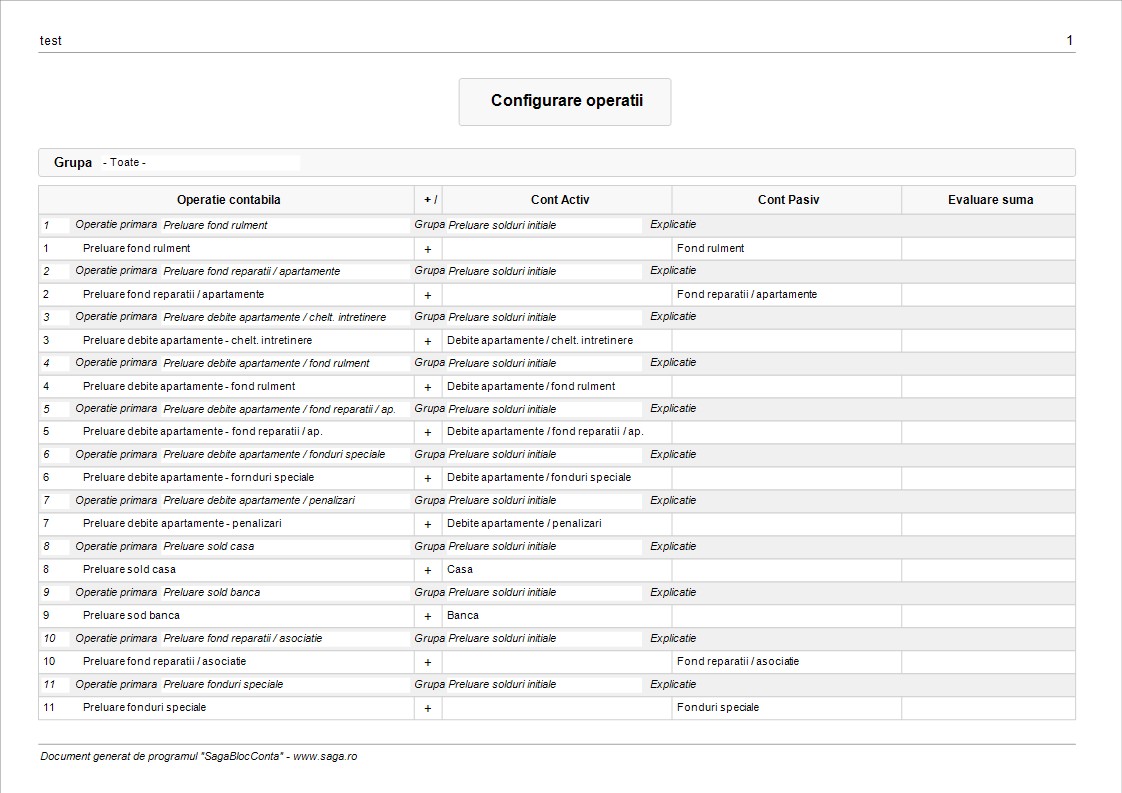Viewport: 1122px width, 793px height.
Task: Click the 'Debite apartamente / penalizari' Cont Activ cell
Action: [525, 523]
